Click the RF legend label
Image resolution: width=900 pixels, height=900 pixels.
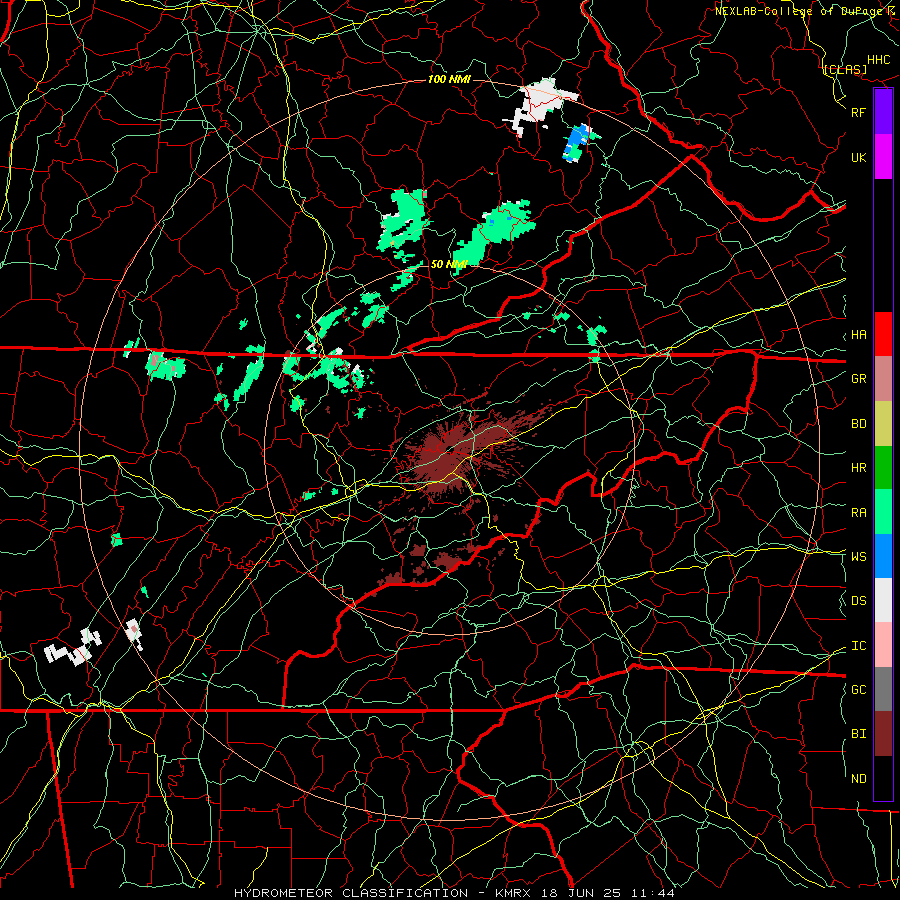[858, 112]
